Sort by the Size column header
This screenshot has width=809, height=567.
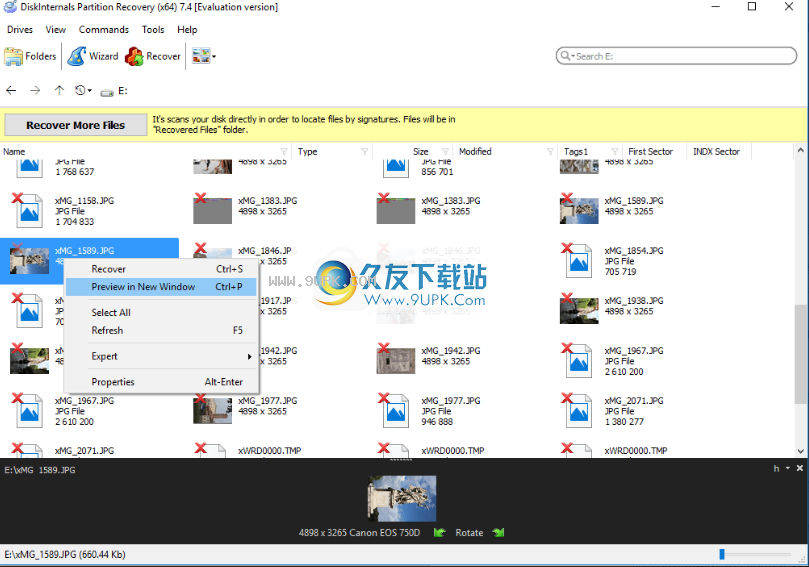[x=421, y=152]
